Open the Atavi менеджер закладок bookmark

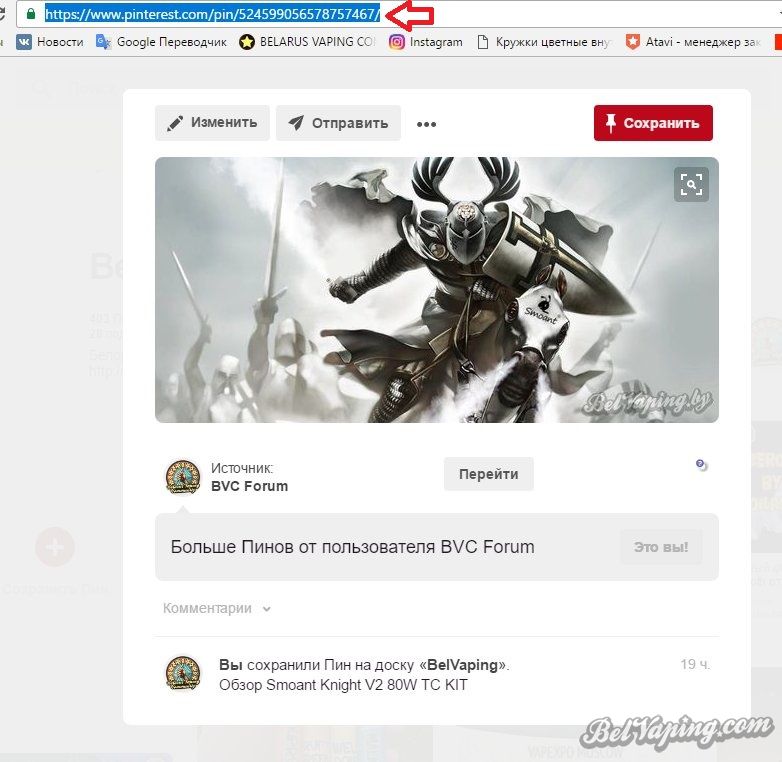pyautogui.click(x=693, y=42)
